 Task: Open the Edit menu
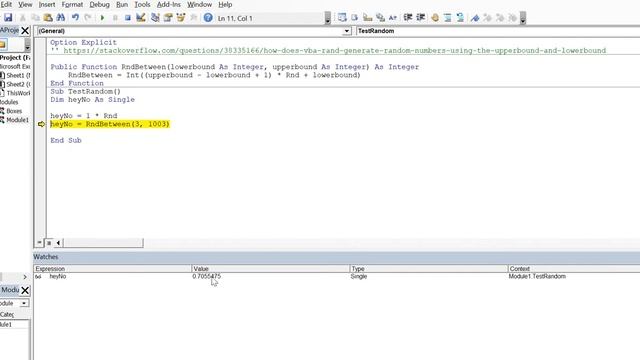tap(6, 4)
